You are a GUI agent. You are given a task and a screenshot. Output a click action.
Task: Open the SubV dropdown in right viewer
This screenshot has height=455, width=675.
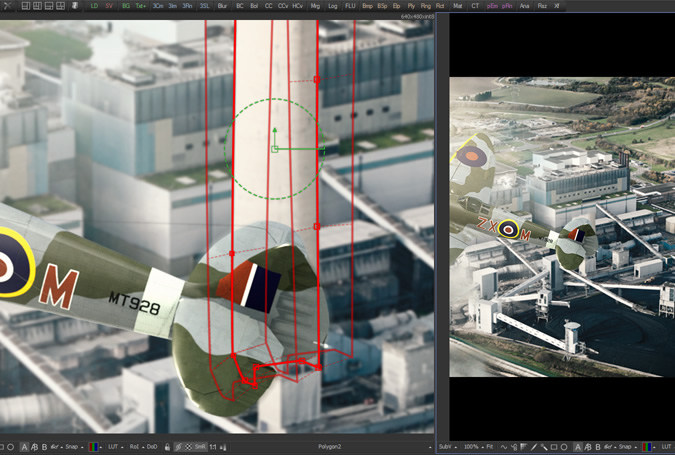click(x=446, y=447)
